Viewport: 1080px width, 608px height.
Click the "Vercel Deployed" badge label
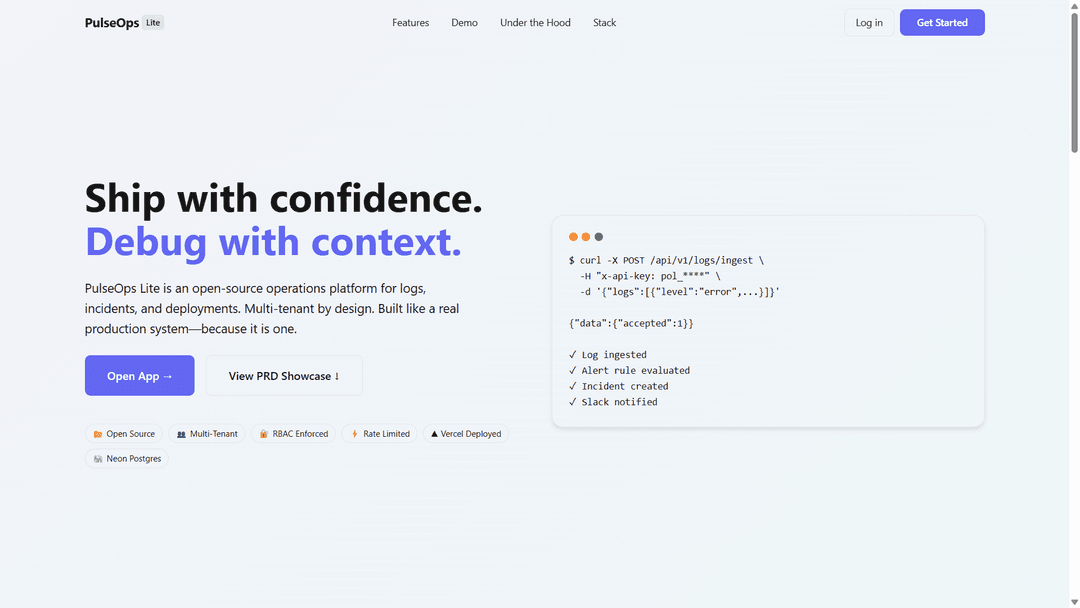(471, 434)
